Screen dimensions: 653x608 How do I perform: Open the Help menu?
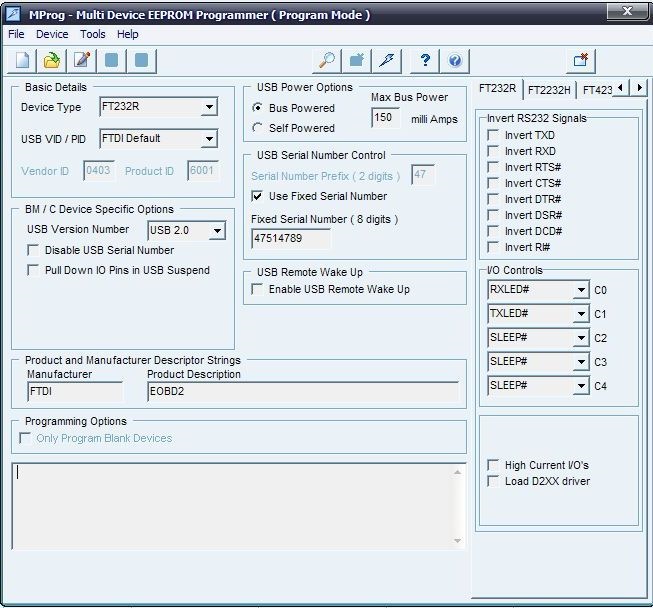pos(127,34)
